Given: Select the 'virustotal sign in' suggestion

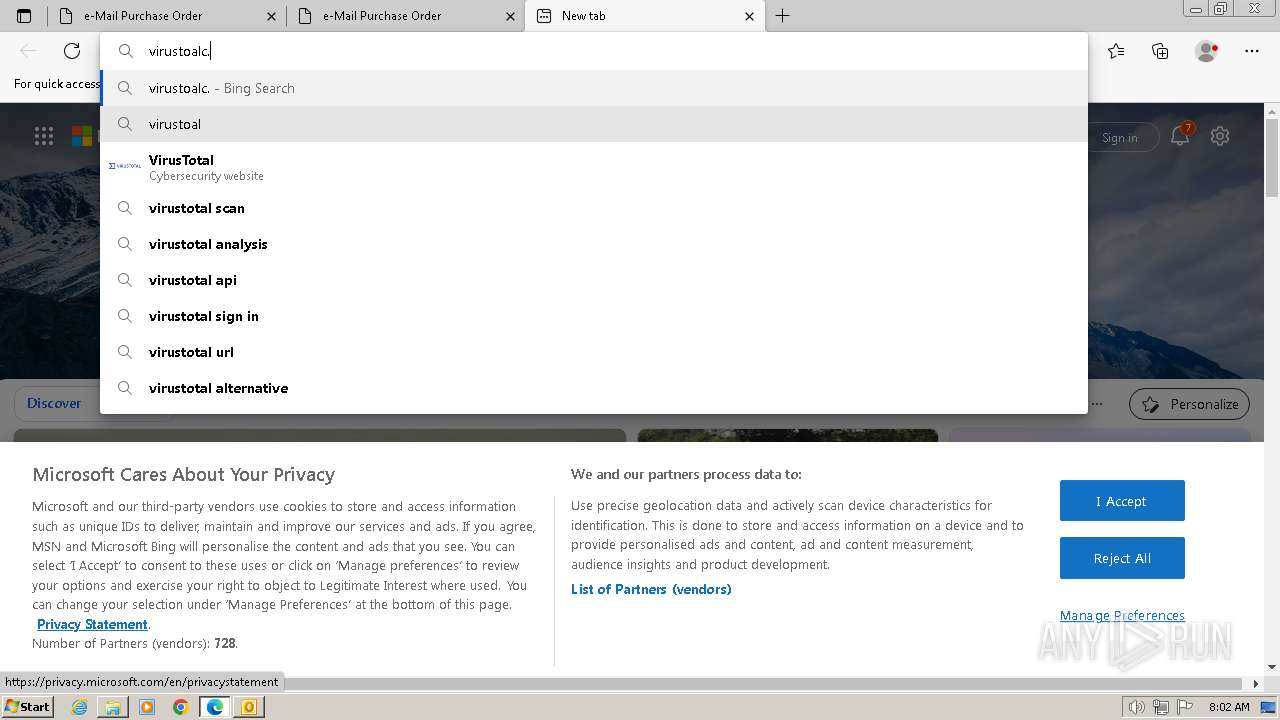Looking at the screenshot, I should [x=594, y=316].
